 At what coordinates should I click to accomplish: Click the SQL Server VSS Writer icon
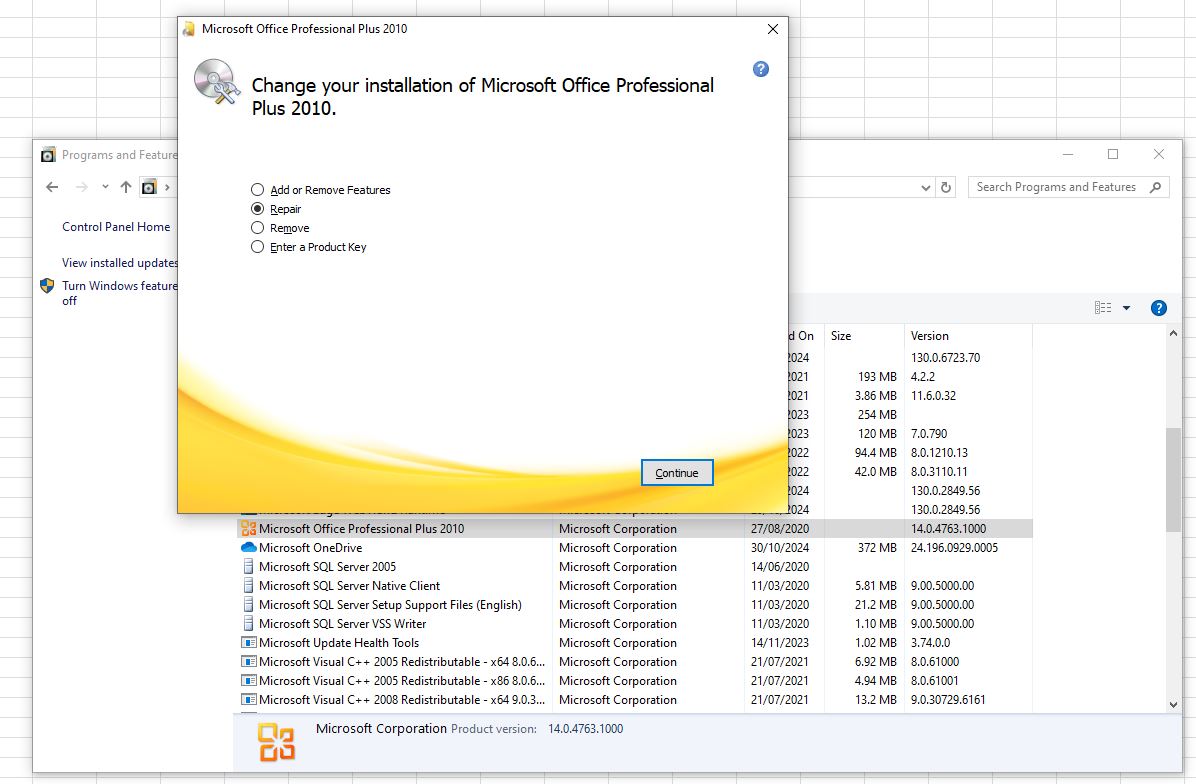coord(248,624)
